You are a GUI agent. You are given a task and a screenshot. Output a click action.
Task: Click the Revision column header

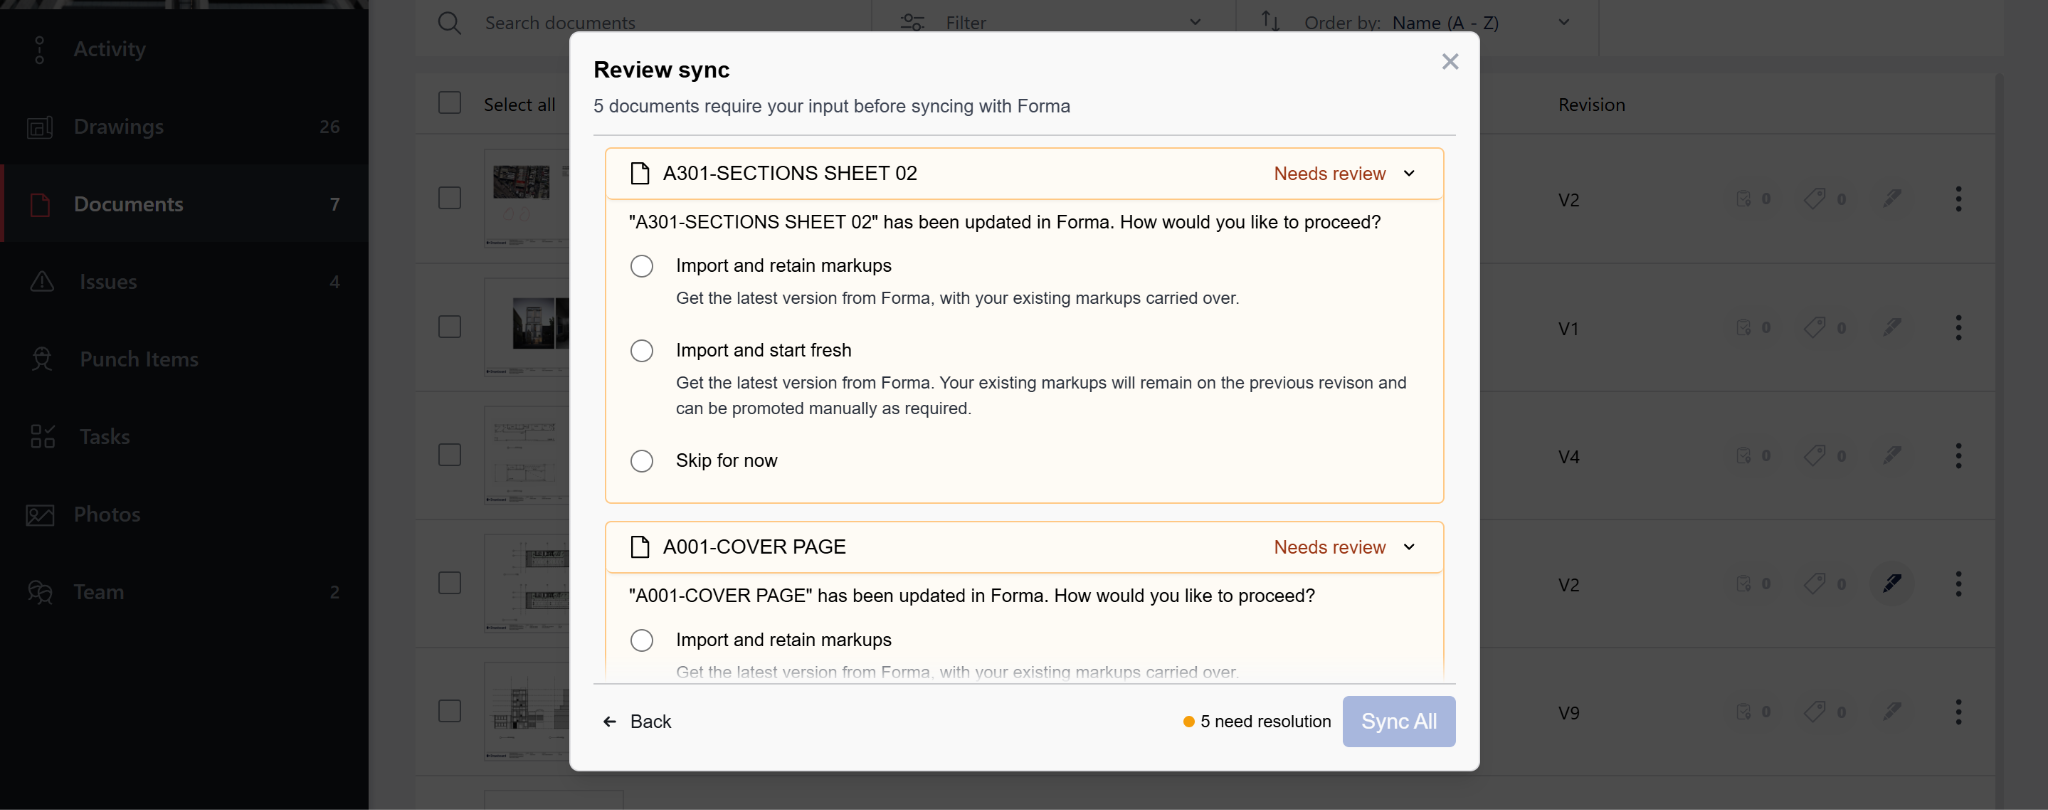tap(1591, 105)
